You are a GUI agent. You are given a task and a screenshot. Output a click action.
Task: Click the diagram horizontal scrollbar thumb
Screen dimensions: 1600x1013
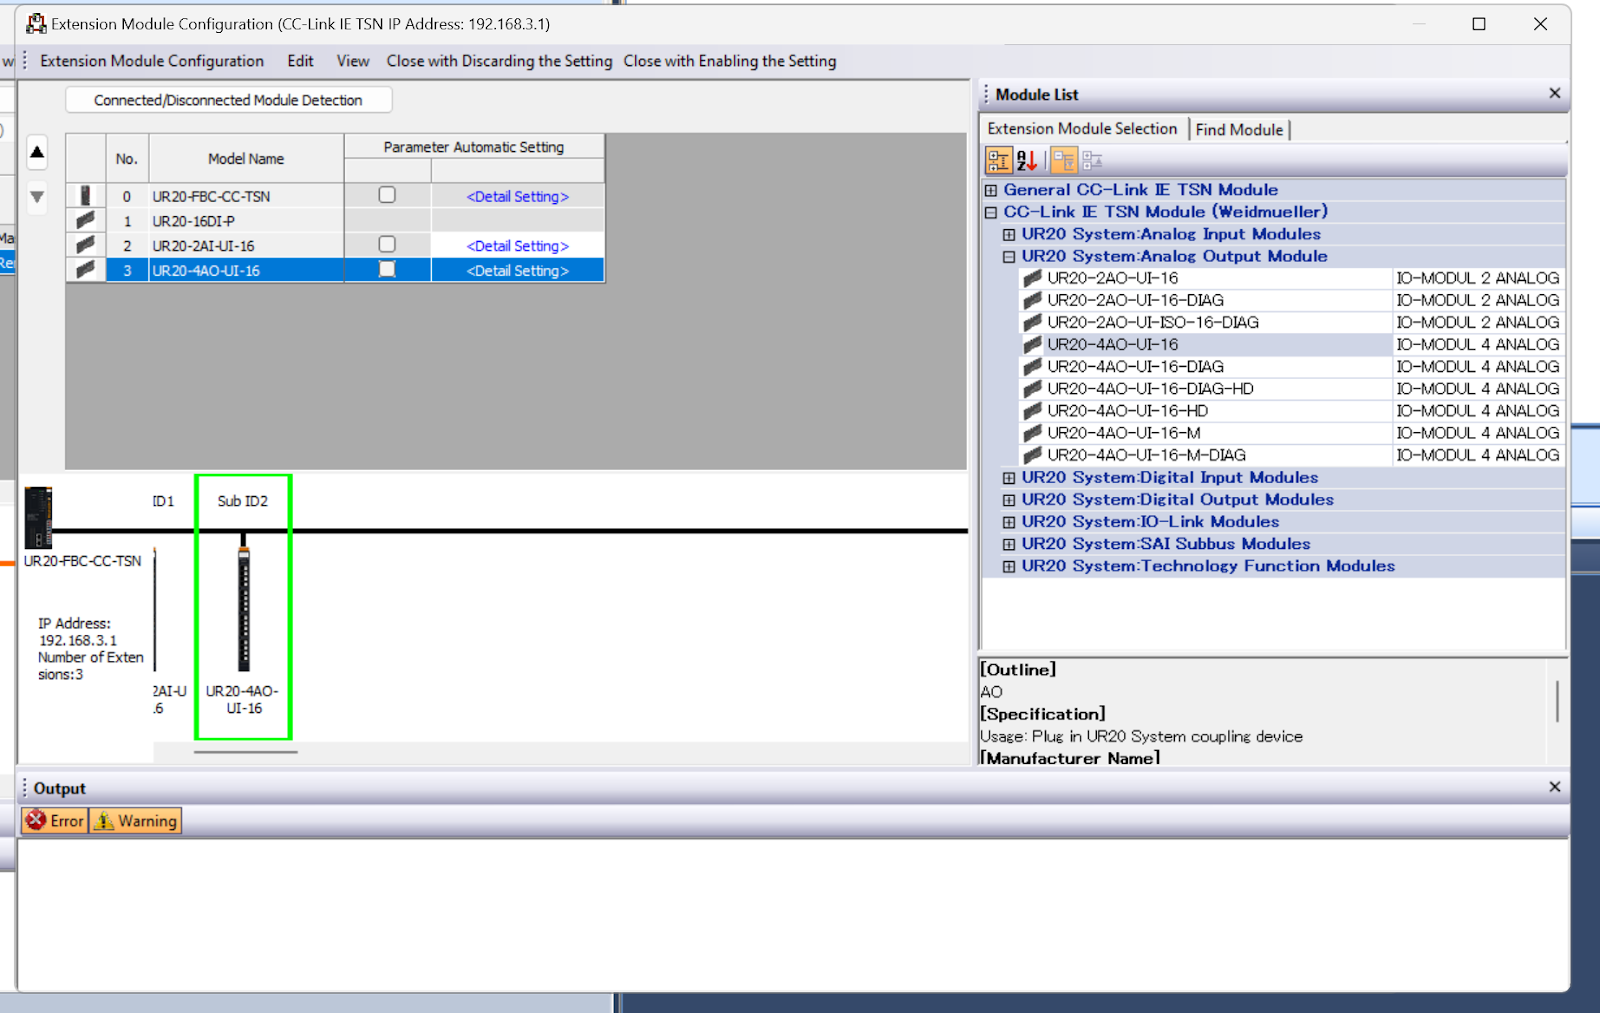pos(245,751)
